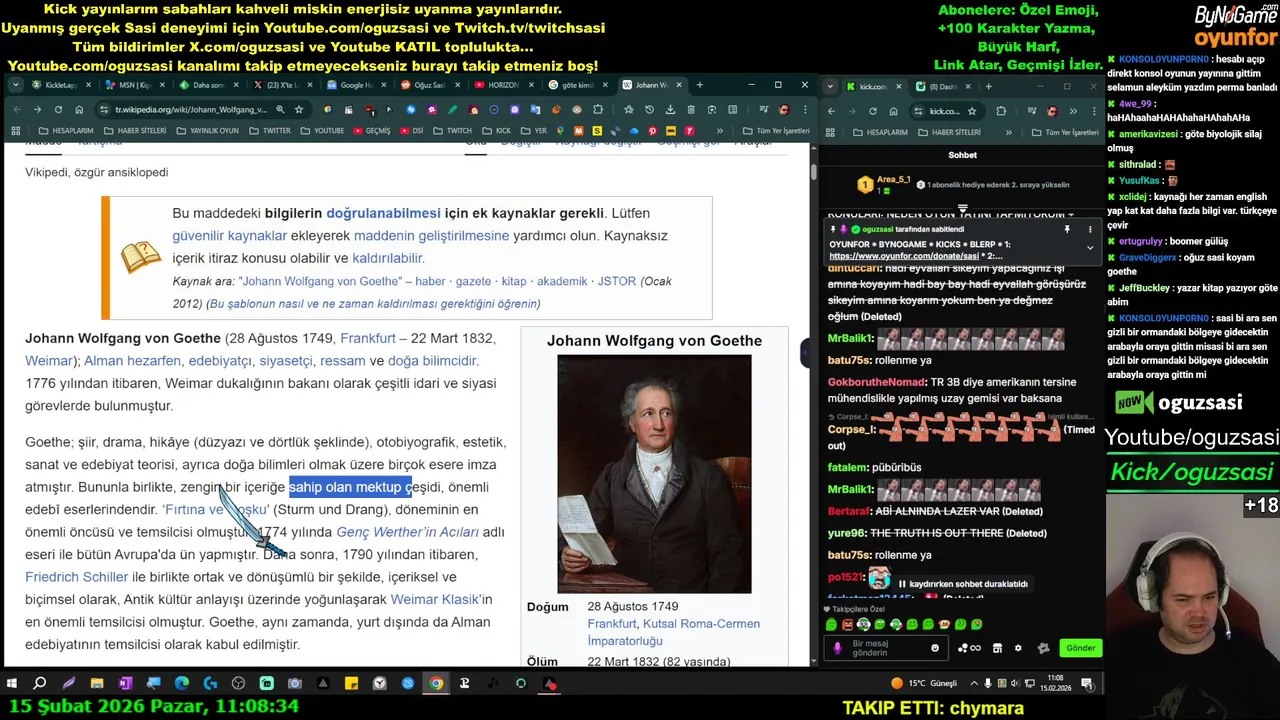Open profile avatar in kick browser toolbar
The width and height of the screenshot is (1280, 720).
pyautogui.click(x=1053, y=111)
